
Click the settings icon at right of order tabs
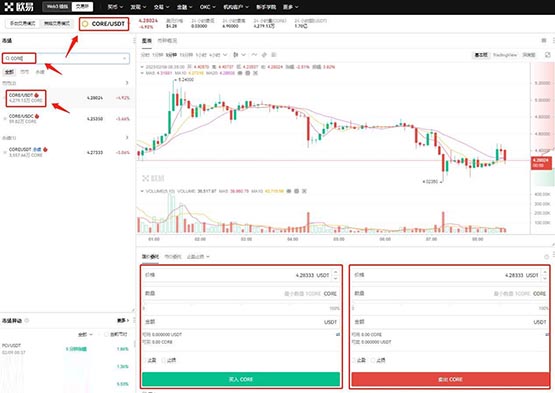547,257
